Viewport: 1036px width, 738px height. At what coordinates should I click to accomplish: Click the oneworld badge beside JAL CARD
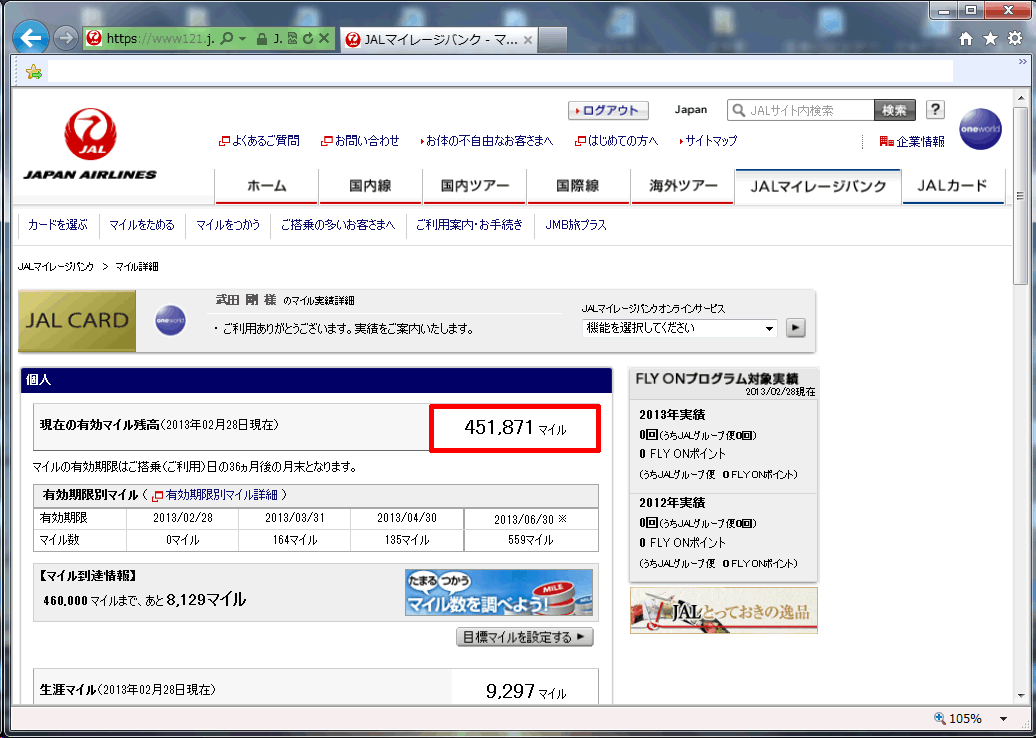click(x=170, y=320)
